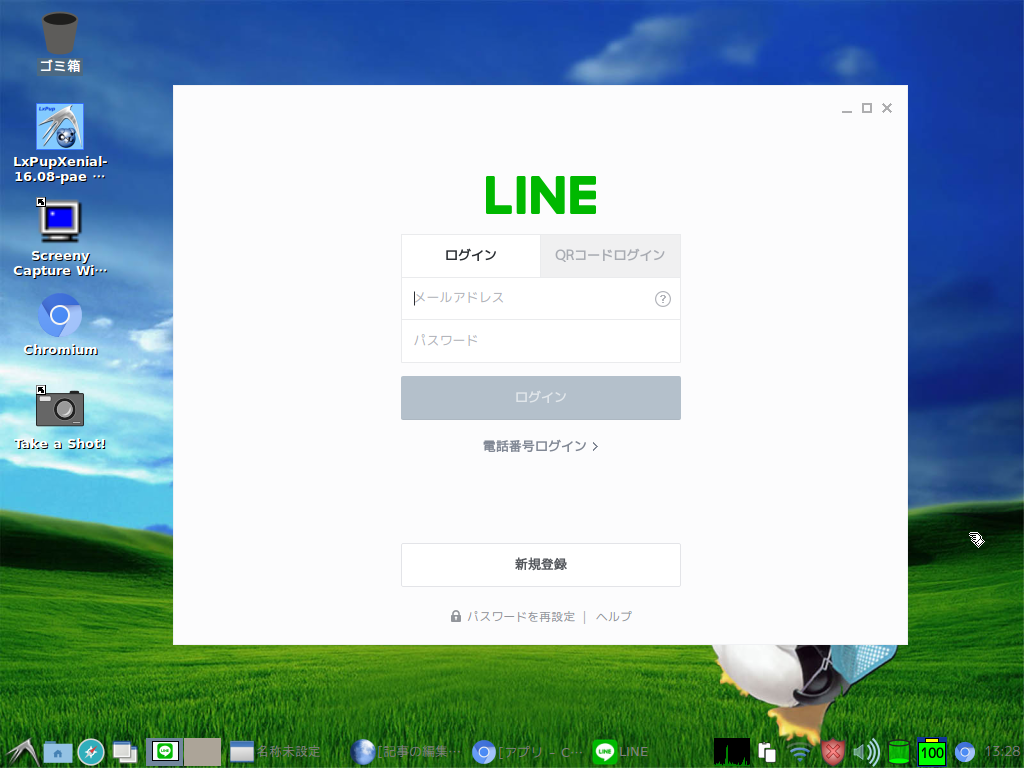Click the 新規登録 button
Screen dimensions: 1024x768
point(541,565)
